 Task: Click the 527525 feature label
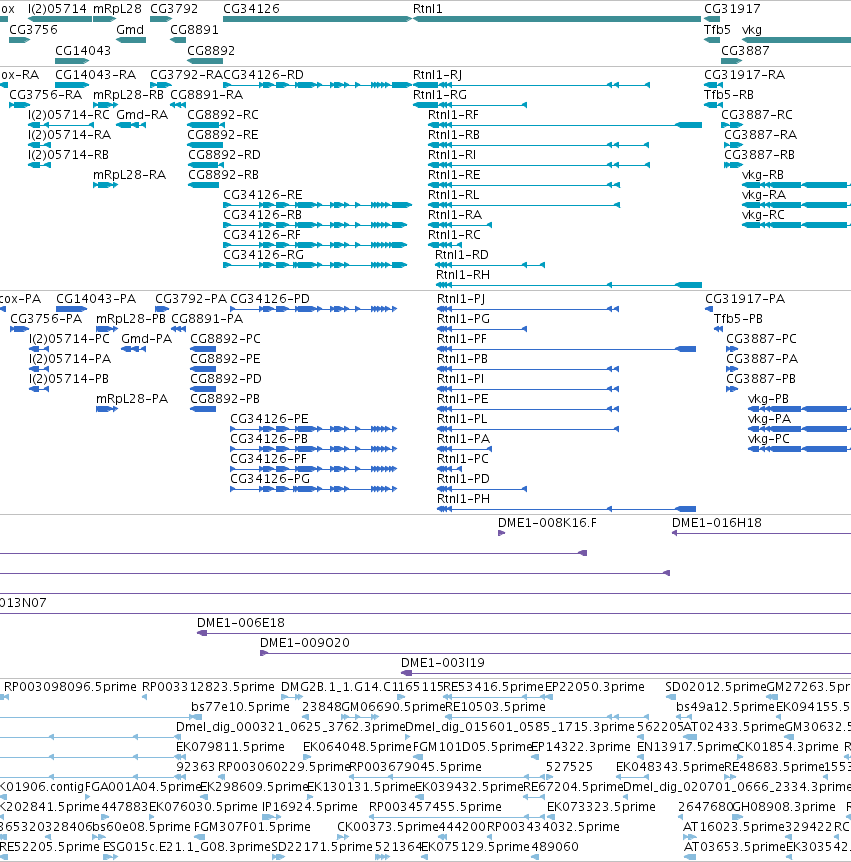pyautogui.click(x=569, y=767)
